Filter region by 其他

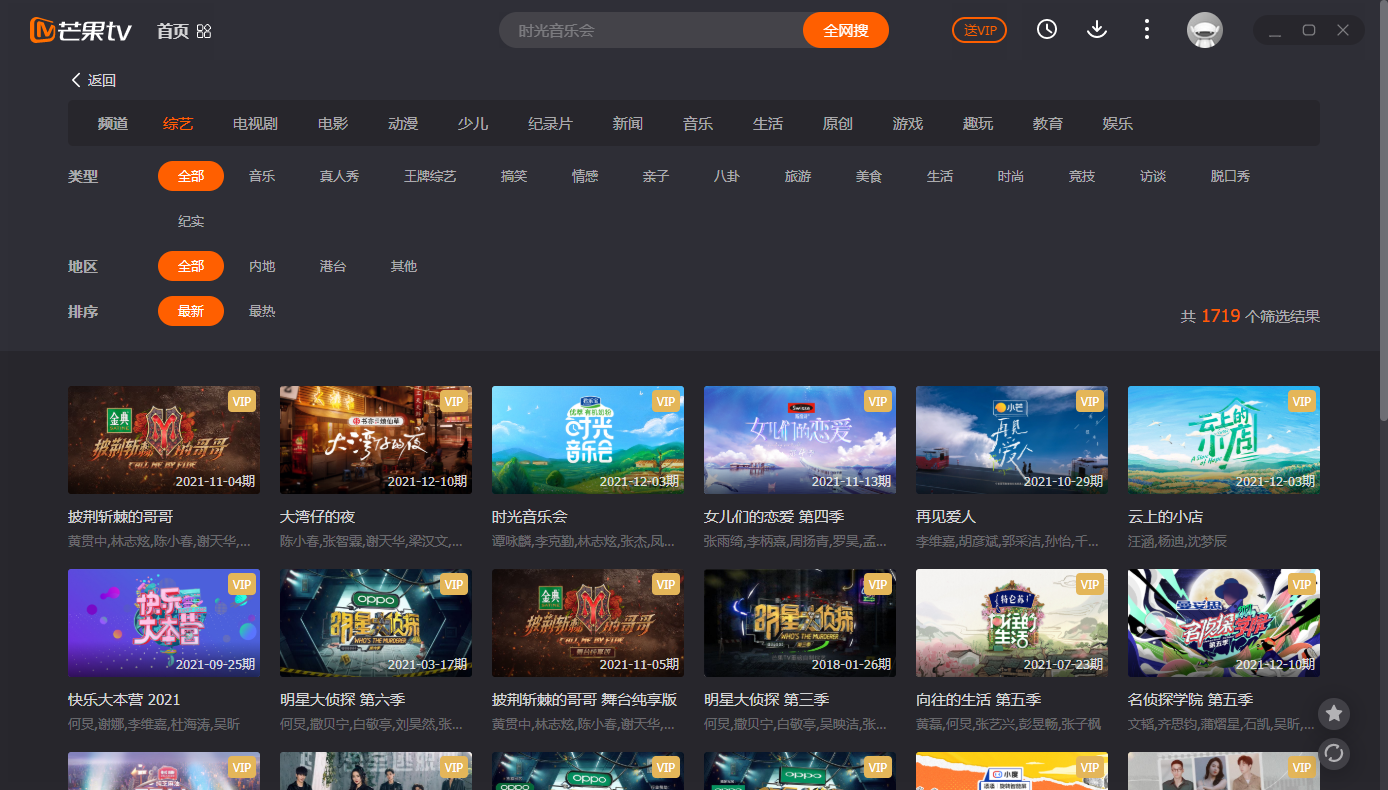pyautogui.click(x=404, y=266)
